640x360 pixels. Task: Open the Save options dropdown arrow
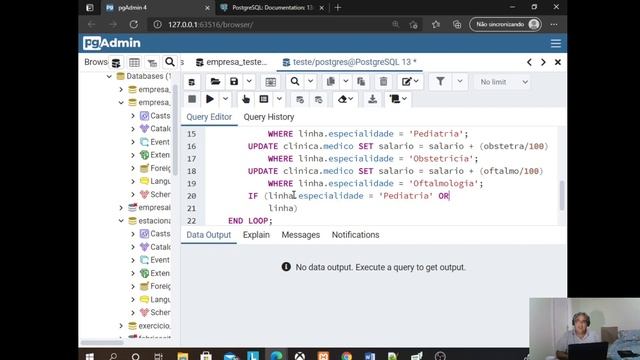point(249,82)
